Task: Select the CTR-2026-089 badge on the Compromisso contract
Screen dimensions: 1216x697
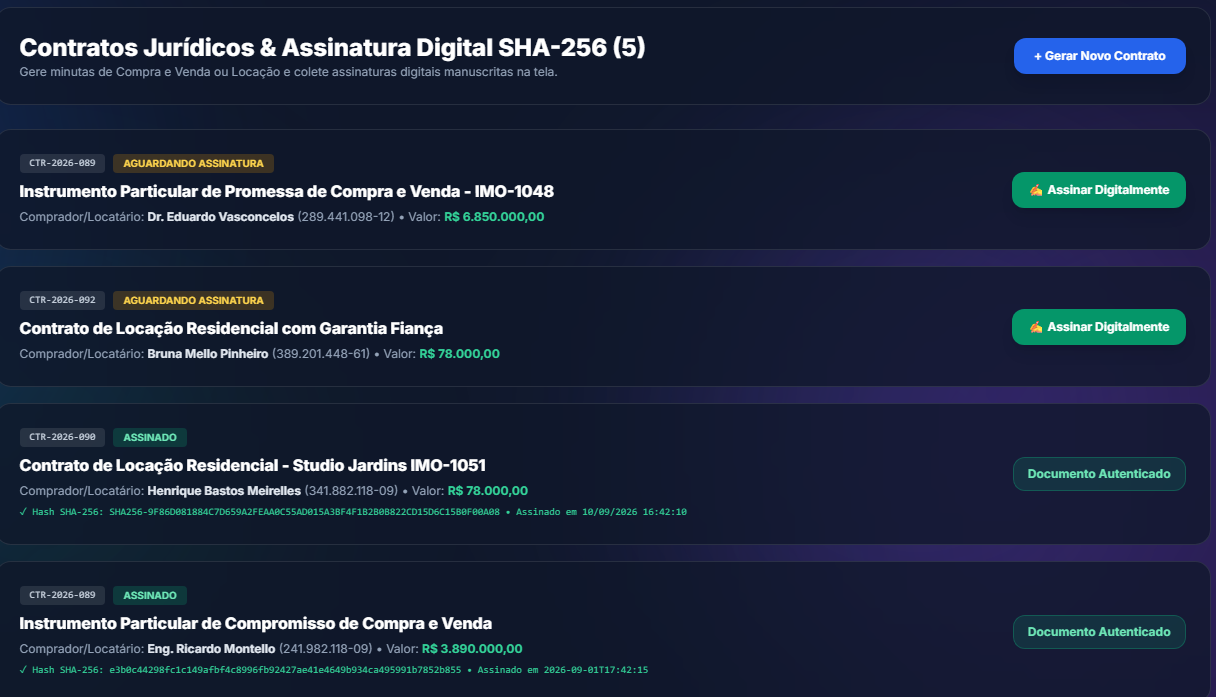Action: pyautogui.click(x=62, y=595)
